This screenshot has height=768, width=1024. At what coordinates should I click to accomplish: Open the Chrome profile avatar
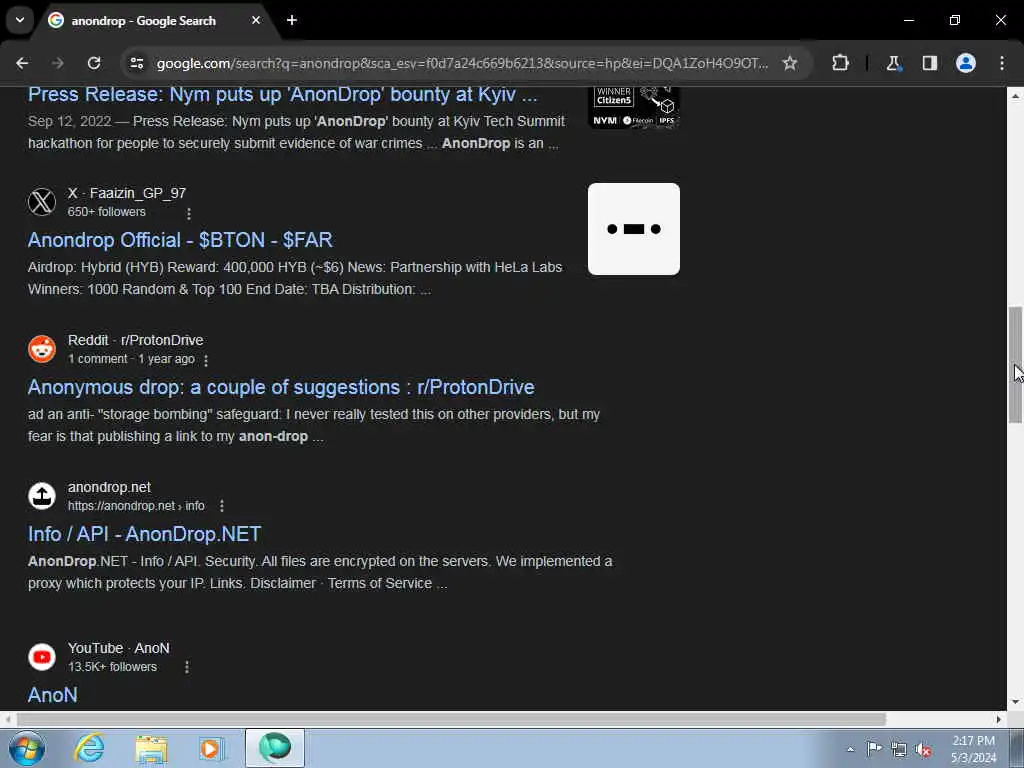[x=966, y=63]
